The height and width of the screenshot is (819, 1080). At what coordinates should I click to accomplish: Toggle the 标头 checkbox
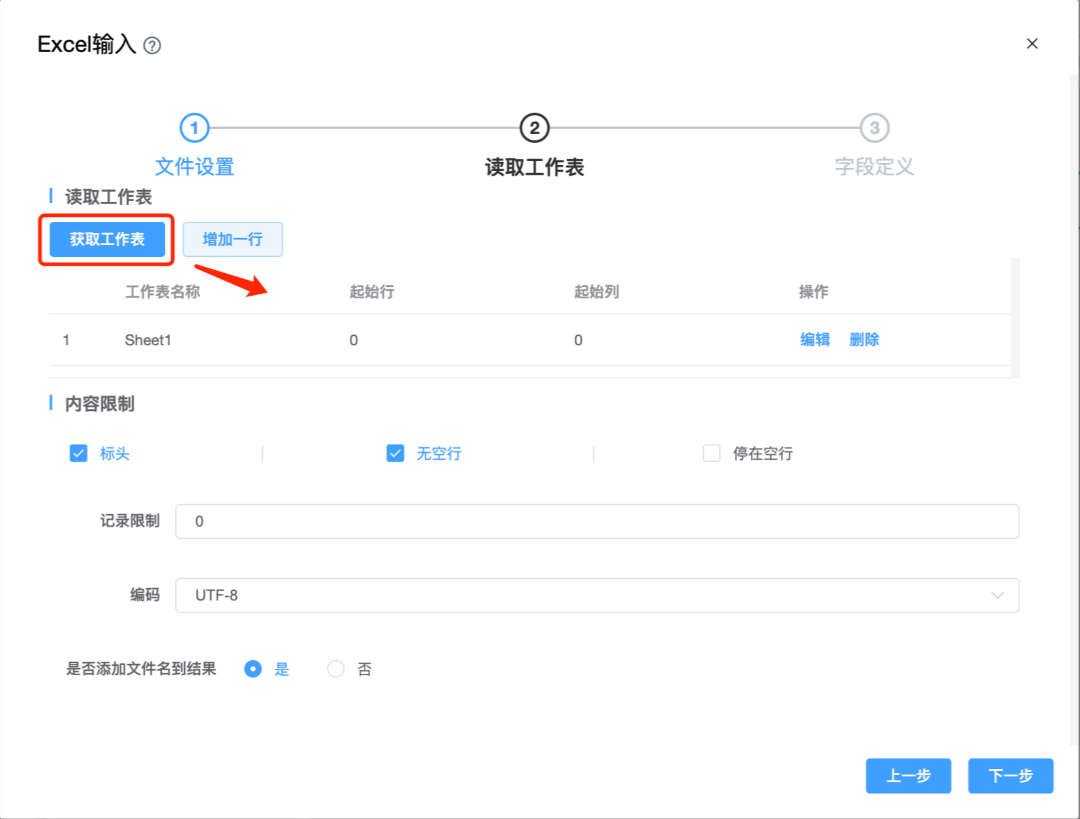pyautogui.click(x=79, y=453)
